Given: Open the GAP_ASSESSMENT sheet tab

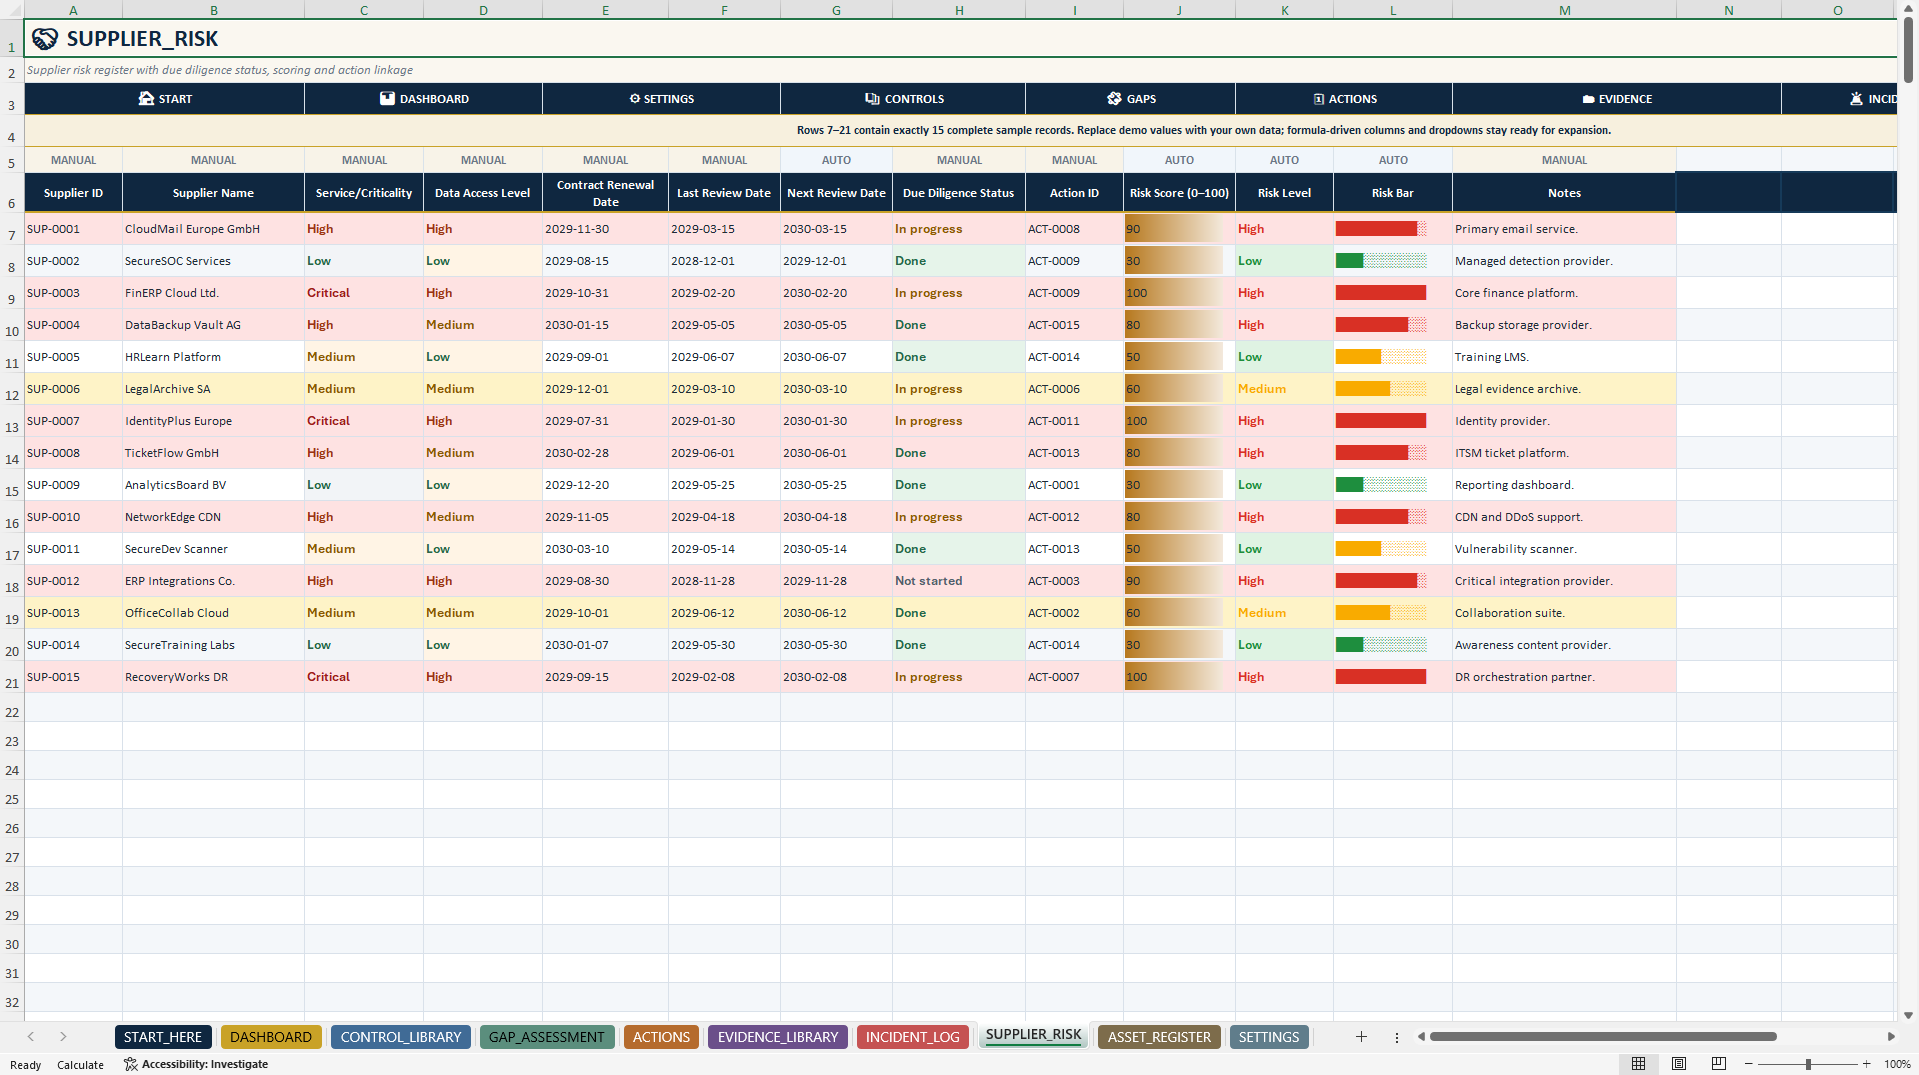Looking at the screenshot, I should click(x=546, y=1037).
